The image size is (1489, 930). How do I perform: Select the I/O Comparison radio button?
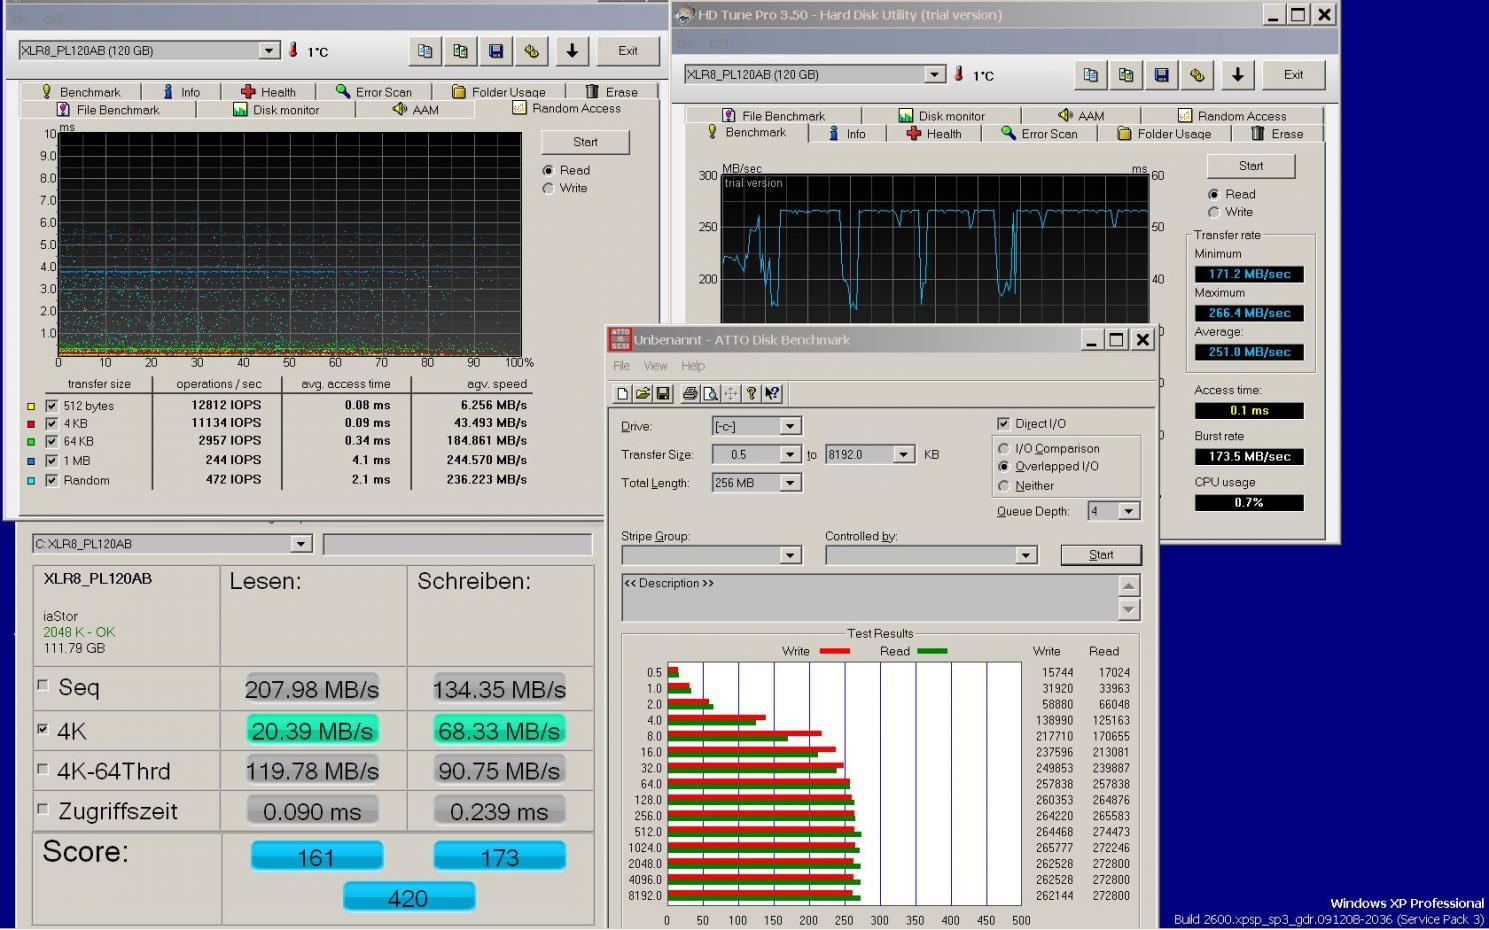[1004, 449]
